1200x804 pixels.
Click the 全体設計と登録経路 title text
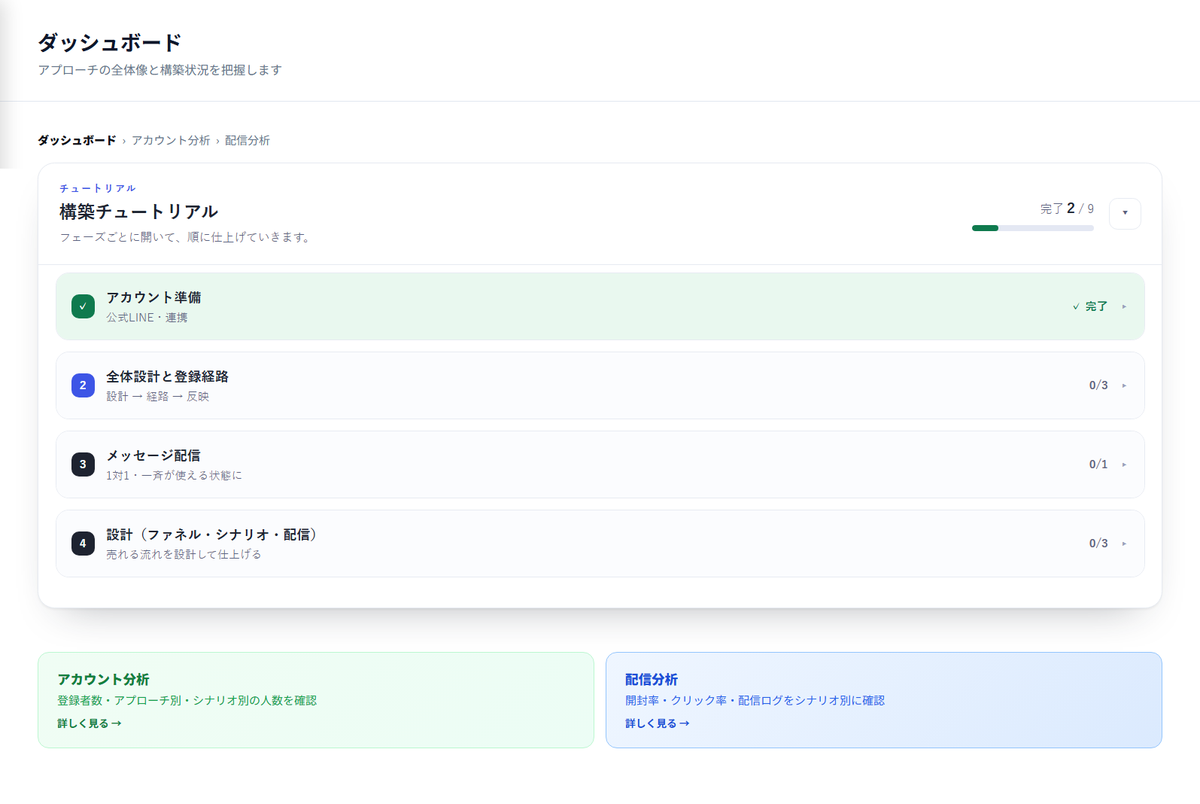pos(168,376)
